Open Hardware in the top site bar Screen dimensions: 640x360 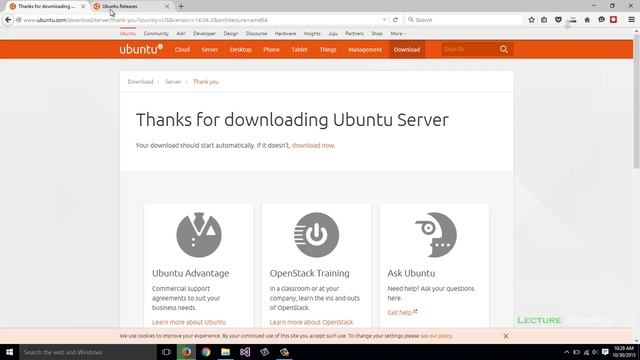click(285, 33)
